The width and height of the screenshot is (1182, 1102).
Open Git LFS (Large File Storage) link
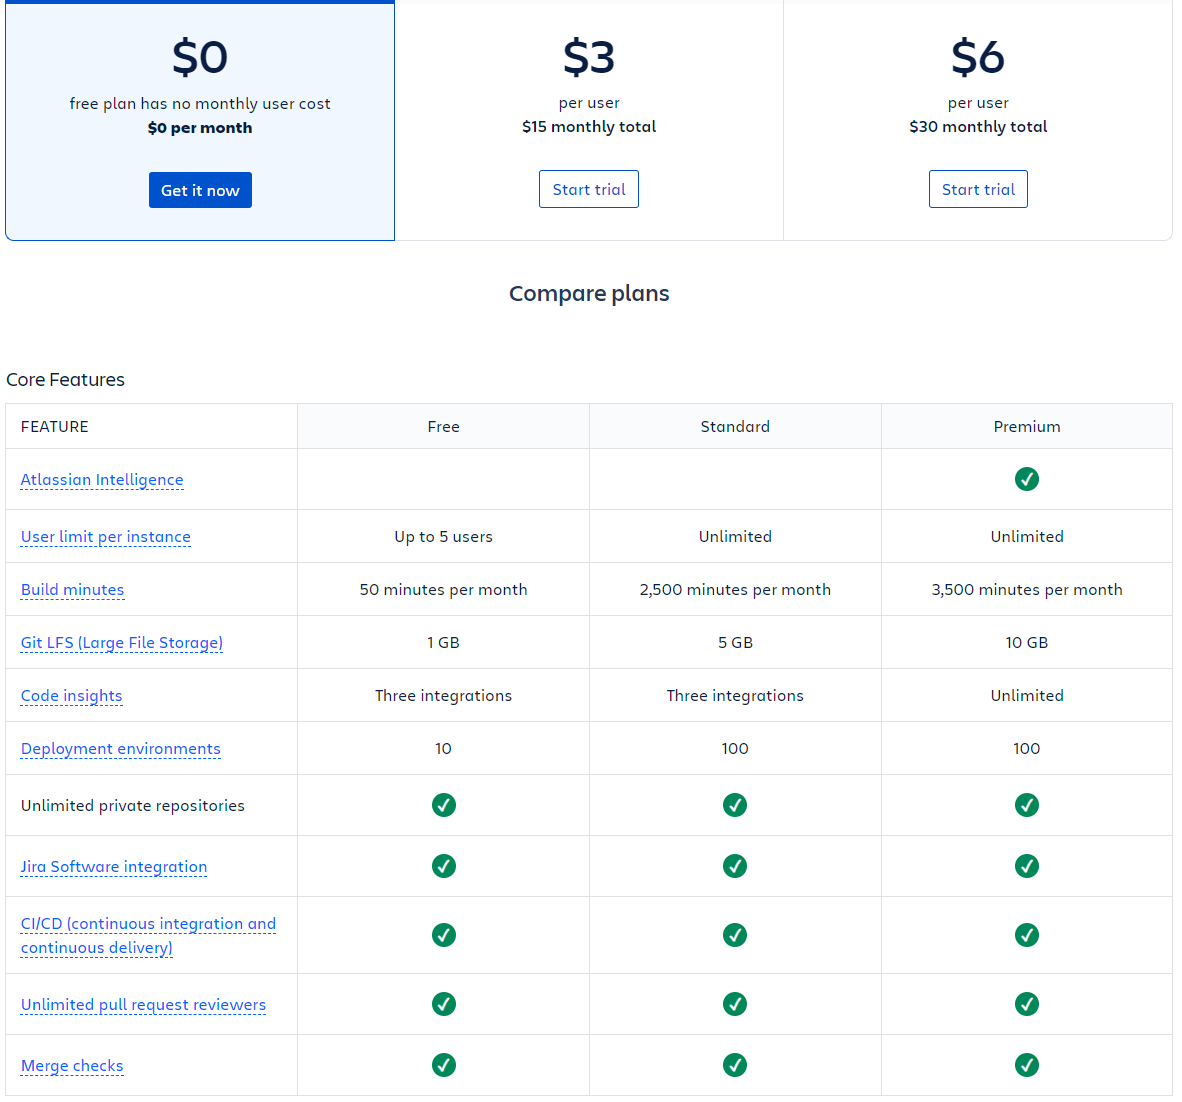pos(122,642)
